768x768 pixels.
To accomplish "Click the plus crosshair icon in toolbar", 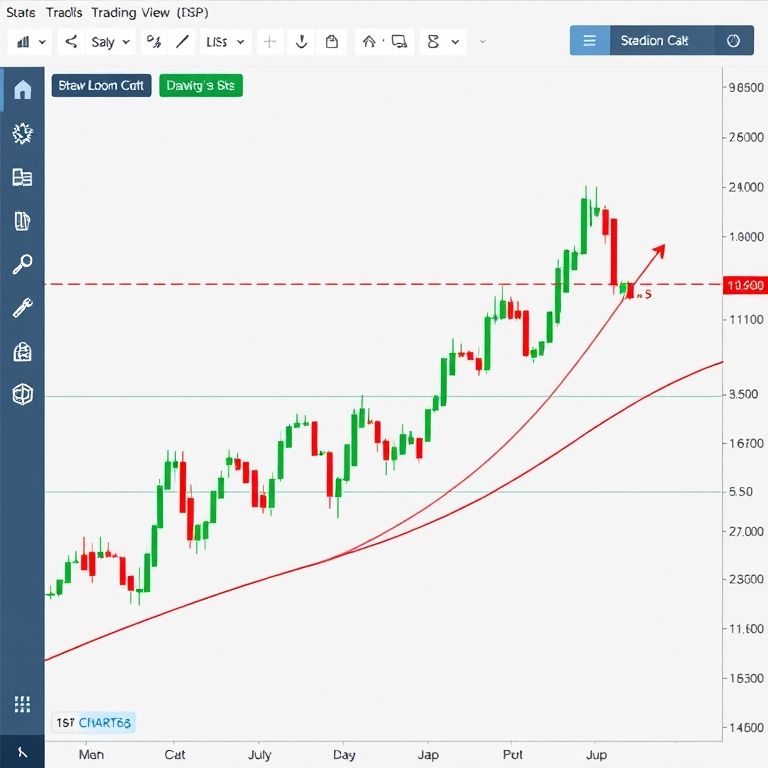I will point(269,42).
